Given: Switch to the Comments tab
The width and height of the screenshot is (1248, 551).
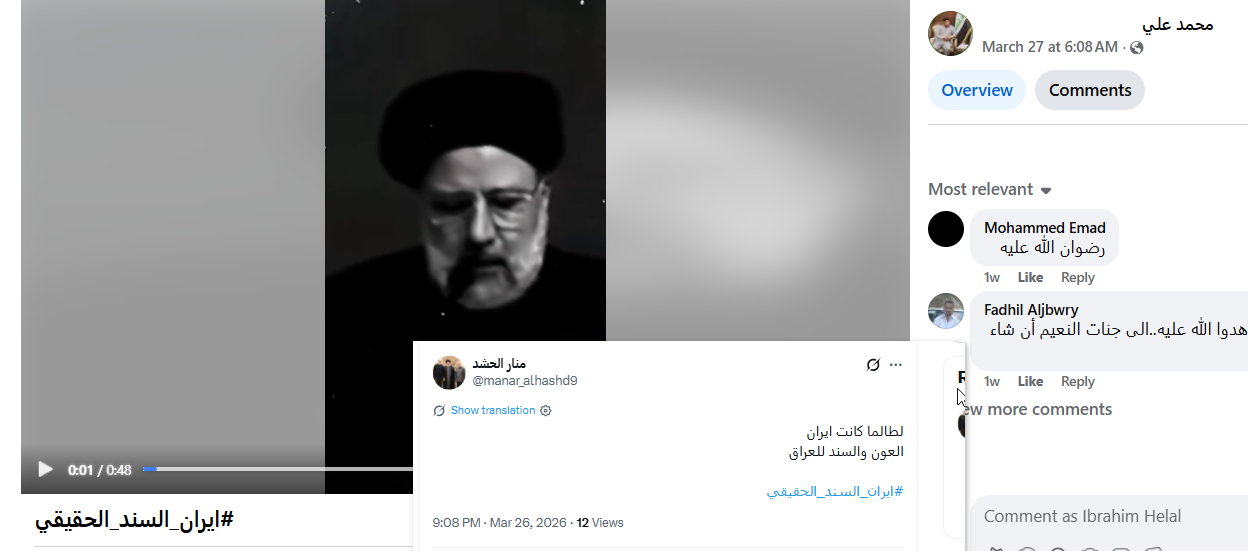Looking at the screenshot, I should pos(1090,90).
